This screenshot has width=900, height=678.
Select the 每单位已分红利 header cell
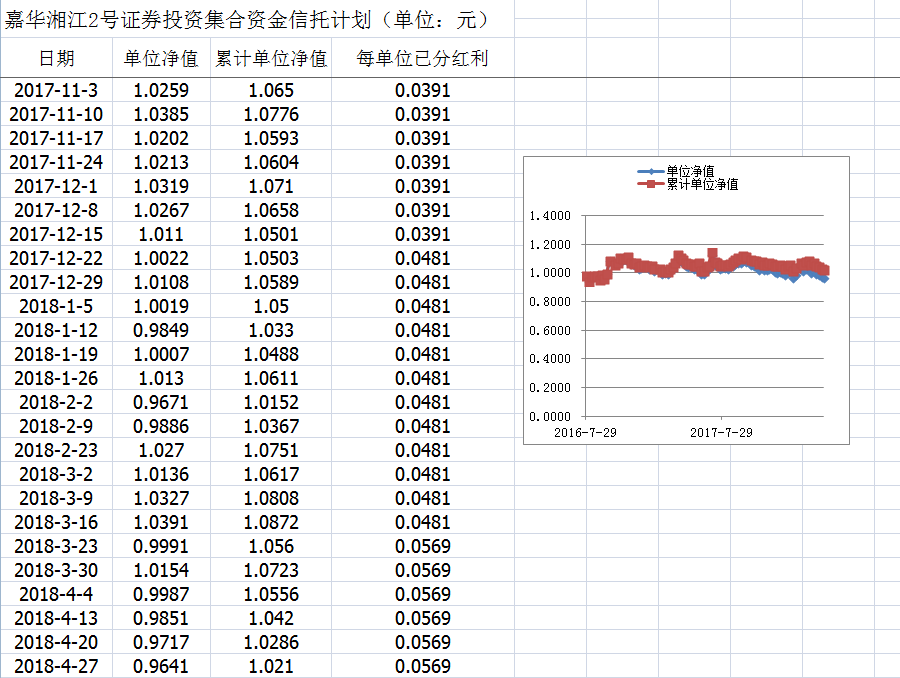pos(422,58)
